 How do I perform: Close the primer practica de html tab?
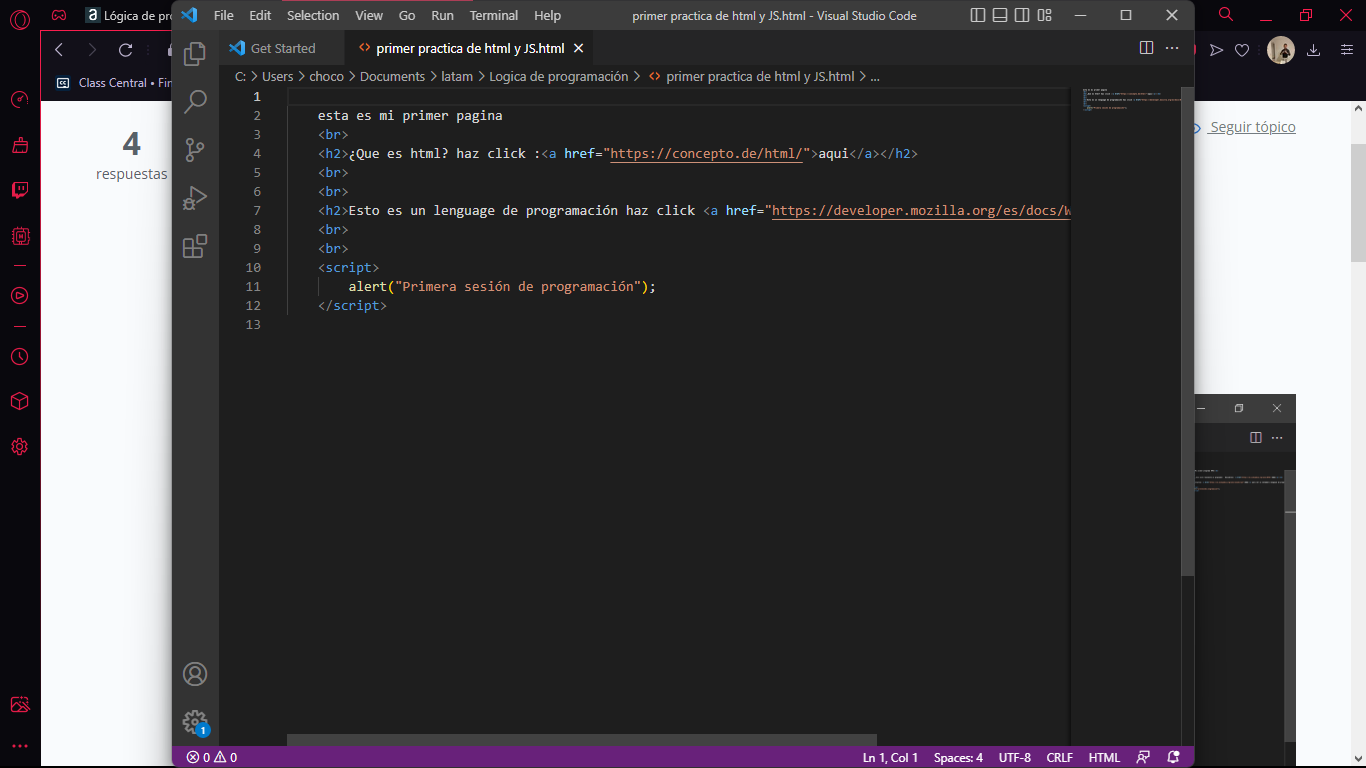point(578,48)
